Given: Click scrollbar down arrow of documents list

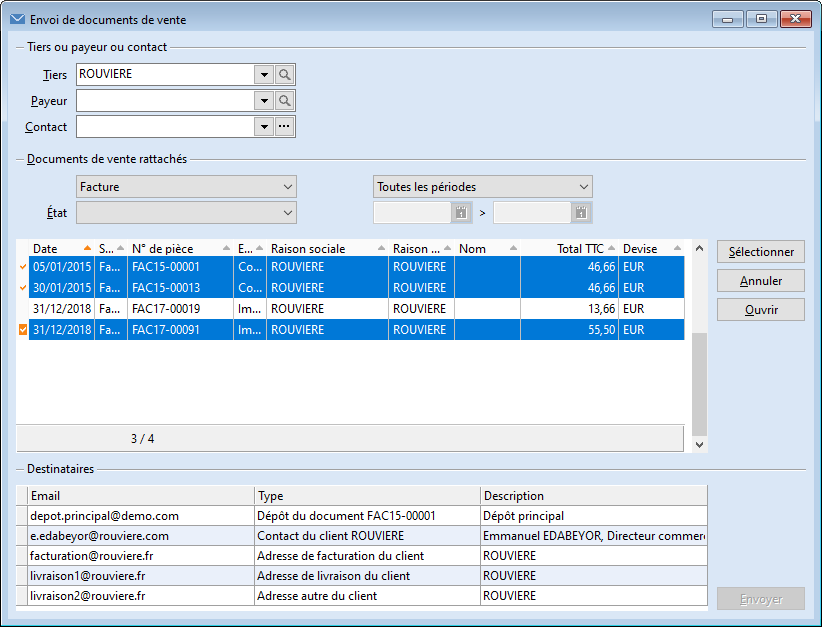Looking at the screenshot, I should [x=699, y=445].
